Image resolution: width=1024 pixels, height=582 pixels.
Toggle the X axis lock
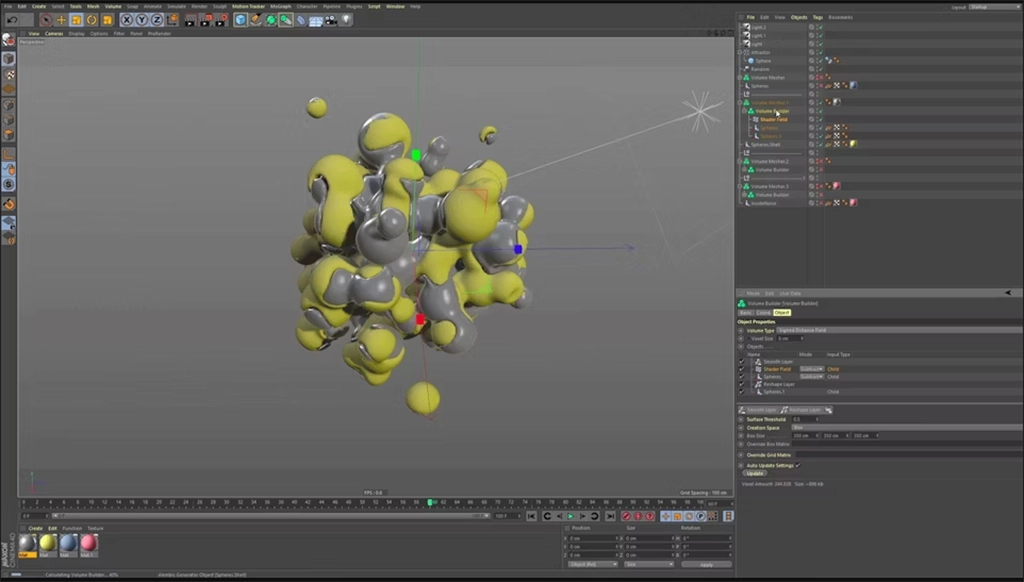pos(126,20)
